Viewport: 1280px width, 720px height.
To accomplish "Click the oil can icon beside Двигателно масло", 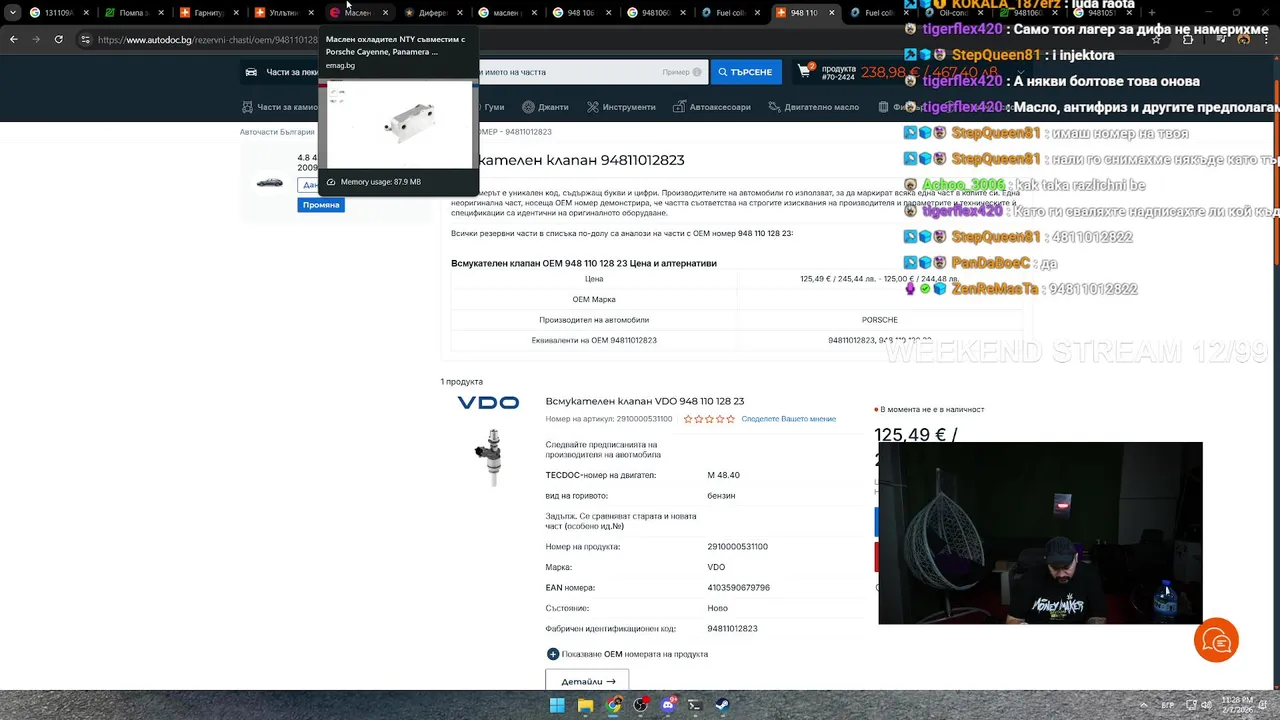I will point(775,107).
